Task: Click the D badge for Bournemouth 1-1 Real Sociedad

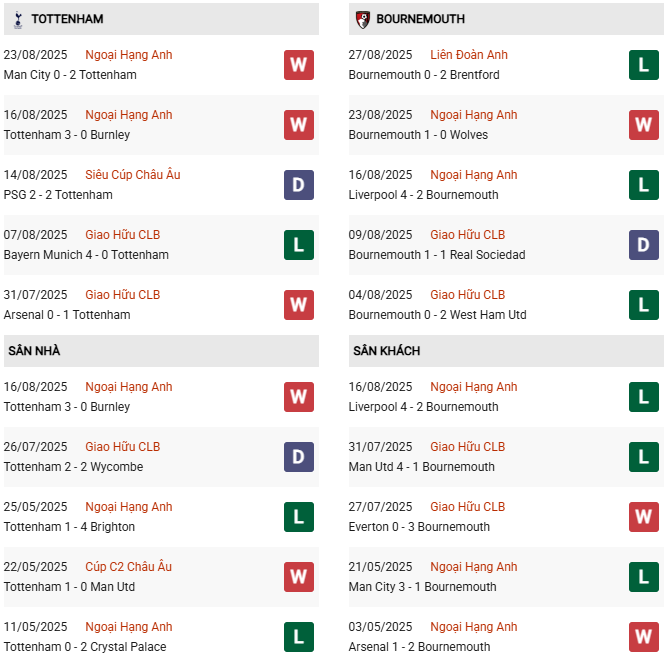Action: click(x=643, y=245)
